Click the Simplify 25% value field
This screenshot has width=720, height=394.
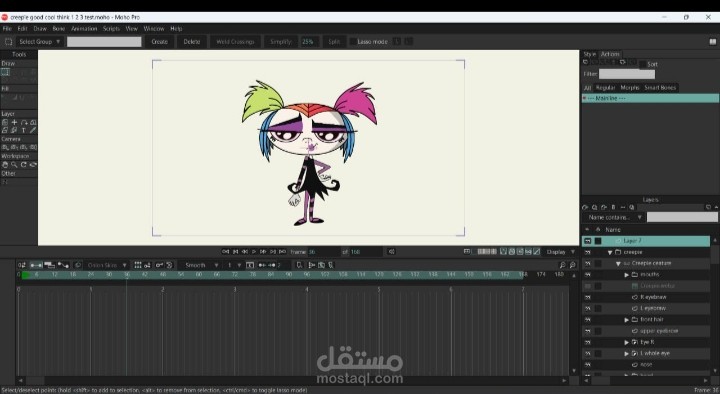click(x=309, y=41)
